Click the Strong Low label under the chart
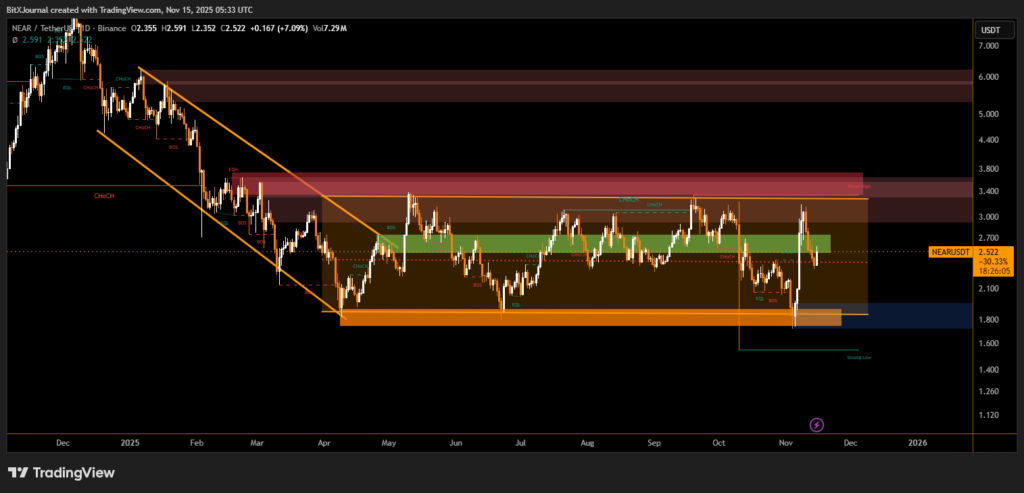 (858, 356)
